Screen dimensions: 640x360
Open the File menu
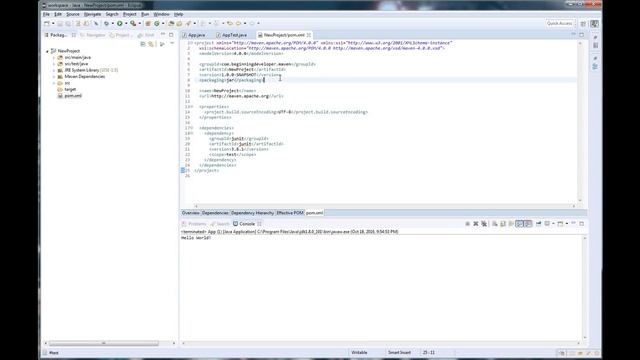pos(46,14)
